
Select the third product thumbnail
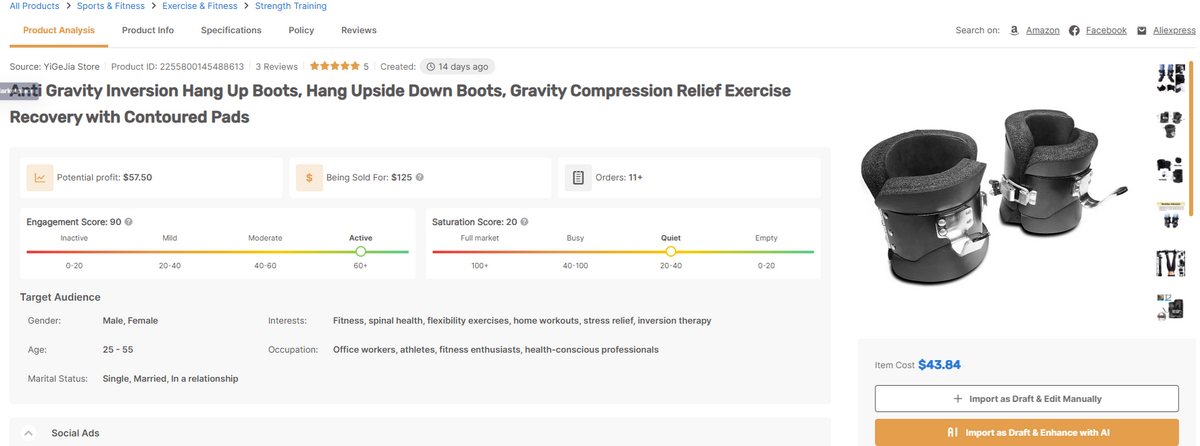pos(1170,170)
